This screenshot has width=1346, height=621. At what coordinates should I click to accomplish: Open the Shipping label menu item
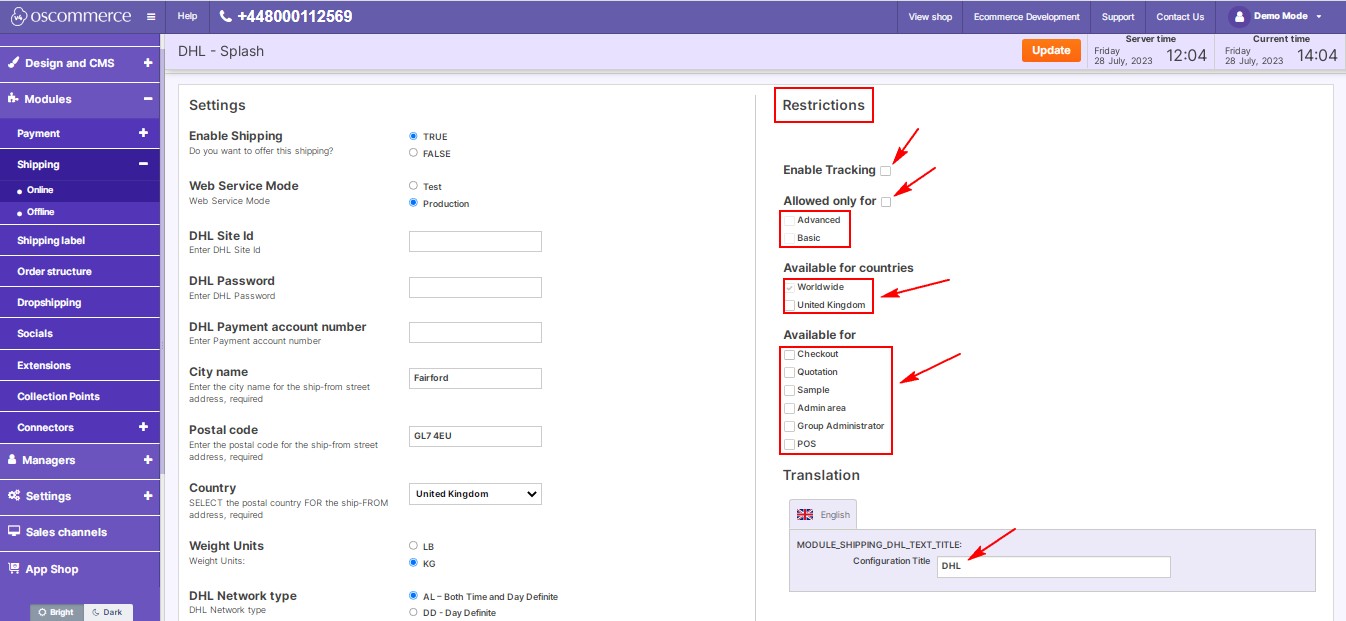click(51, 240)
